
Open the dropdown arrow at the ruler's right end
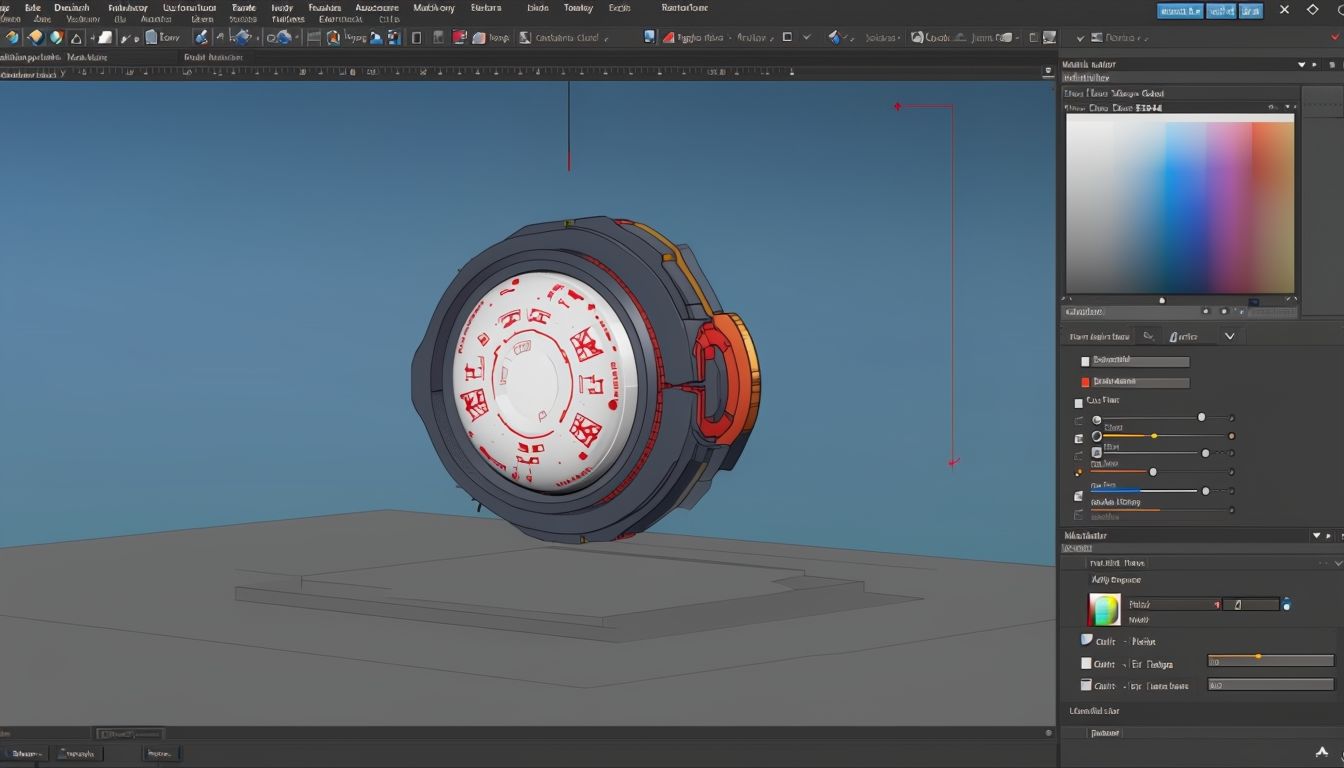[x=1047, y=72]
